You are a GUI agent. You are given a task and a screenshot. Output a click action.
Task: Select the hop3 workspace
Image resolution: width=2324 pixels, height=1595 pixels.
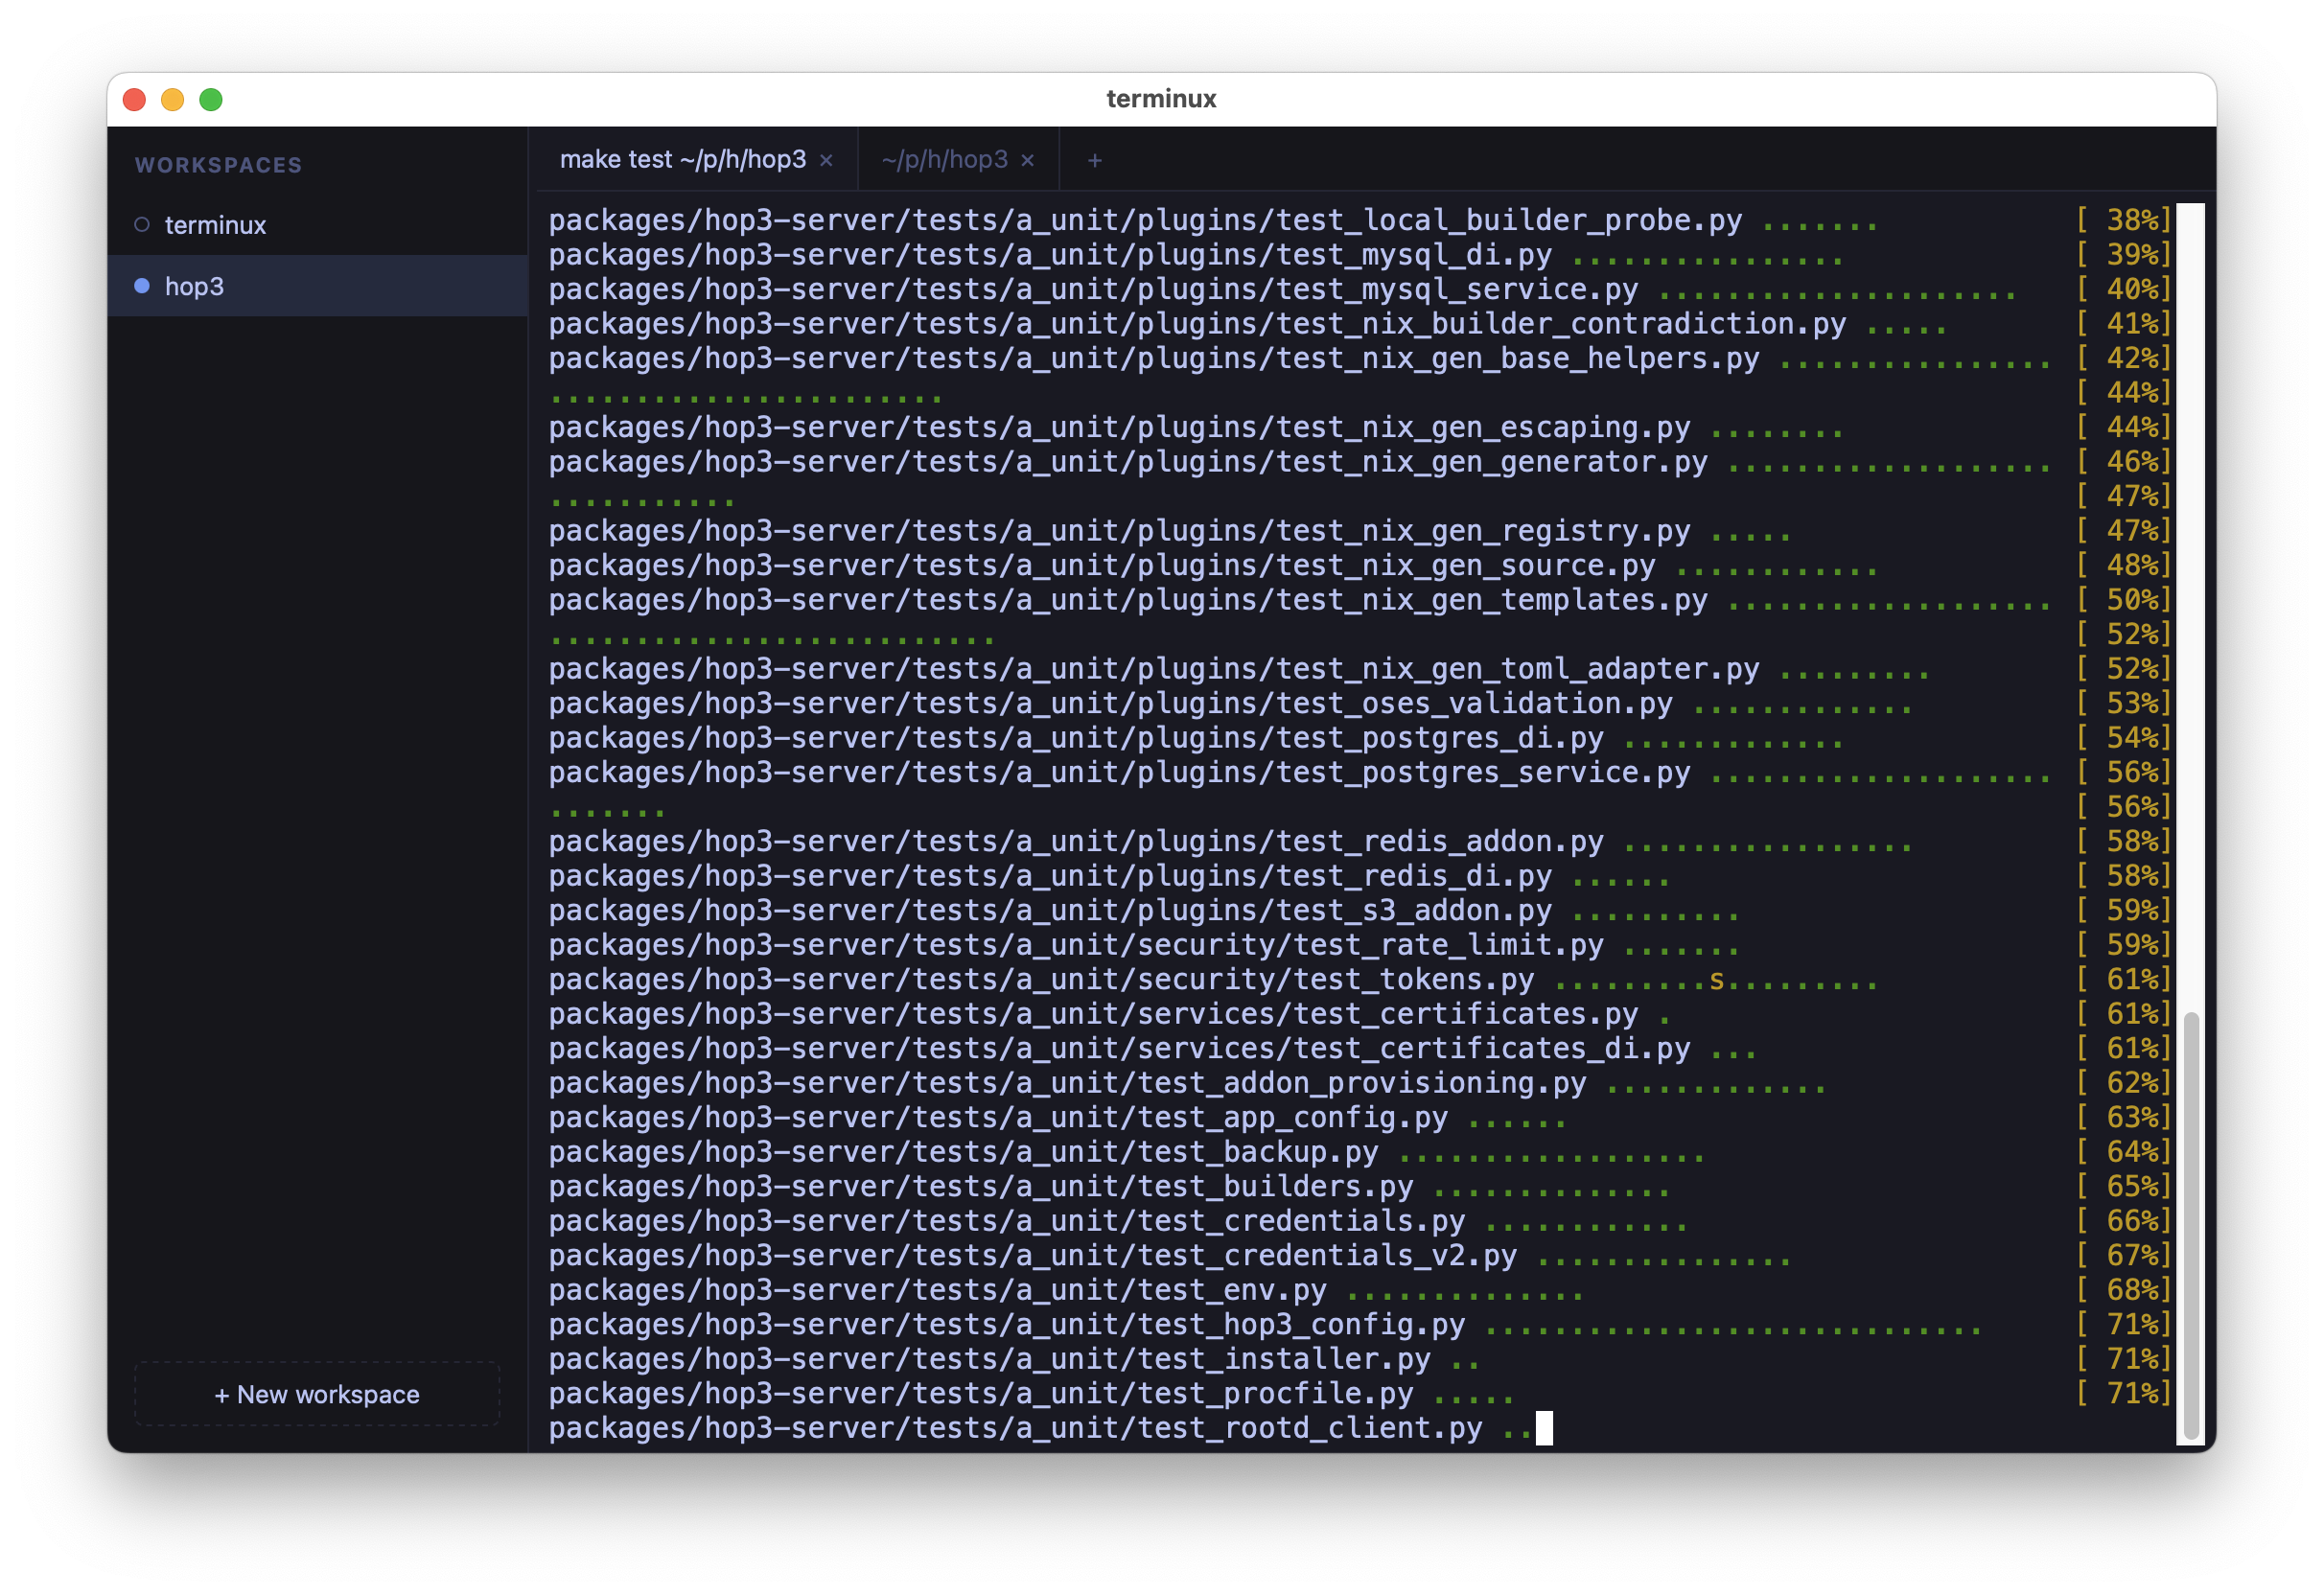click(x=318, y=286)
